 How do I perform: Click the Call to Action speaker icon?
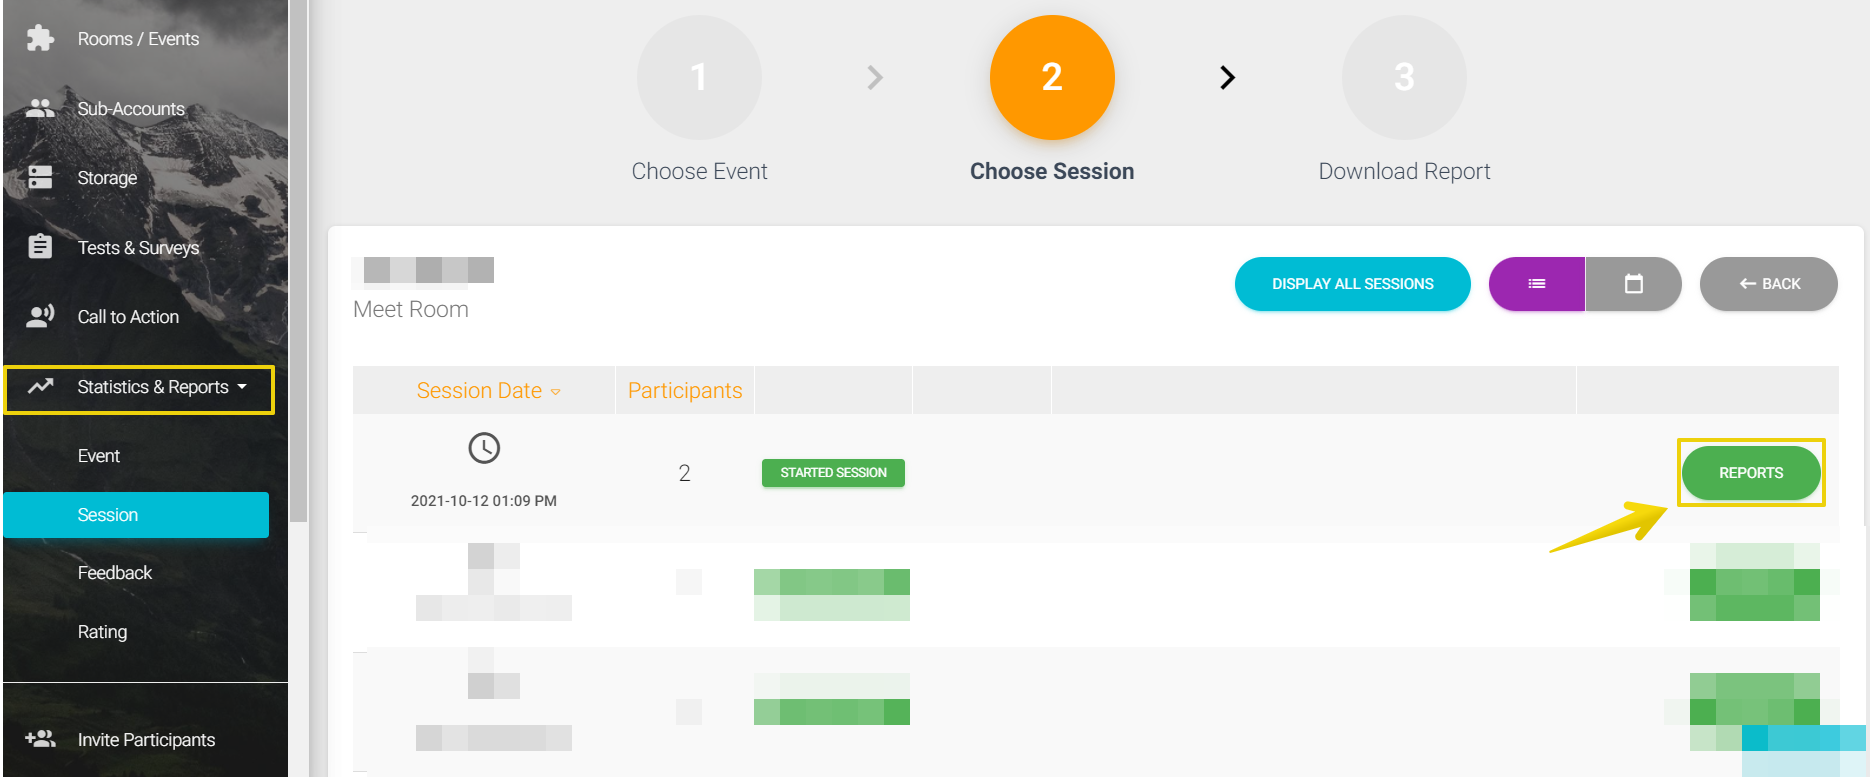point(40,316)
